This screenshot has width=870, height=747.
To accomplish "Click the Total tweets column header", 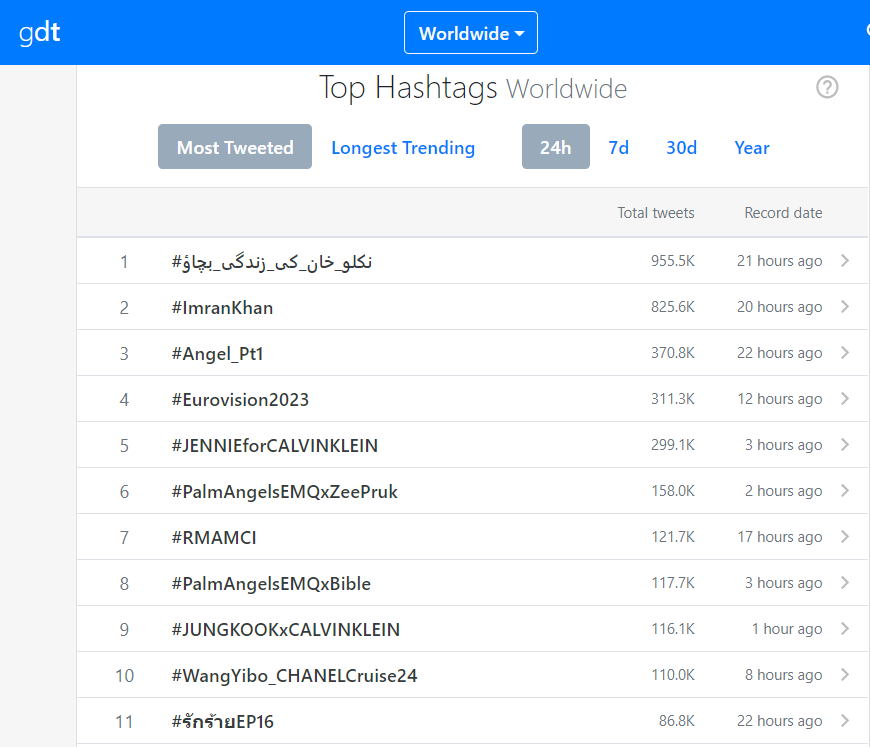I will pos(656,213).
